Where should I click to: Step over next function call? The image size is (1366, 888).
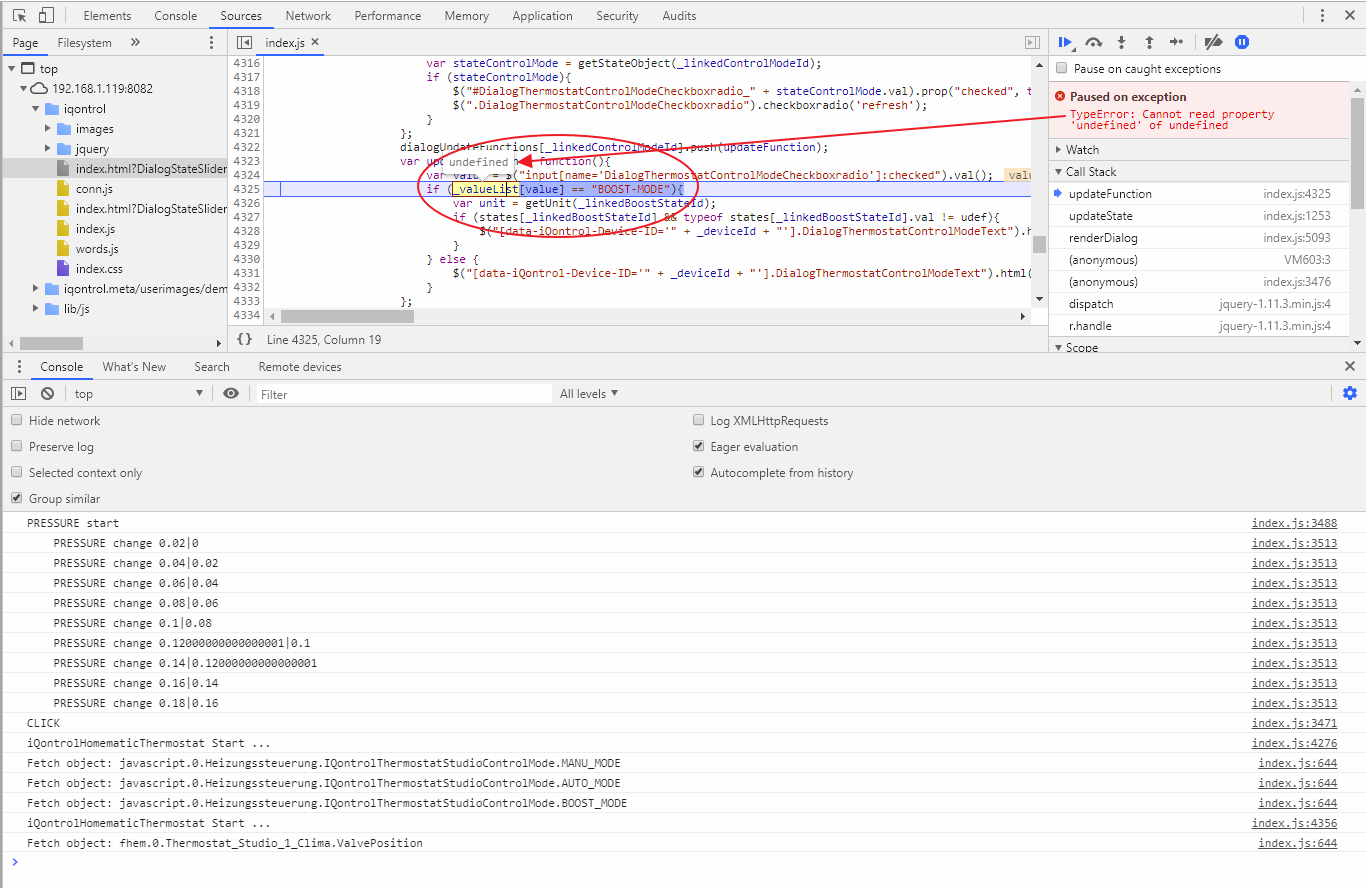point(1094,42)
